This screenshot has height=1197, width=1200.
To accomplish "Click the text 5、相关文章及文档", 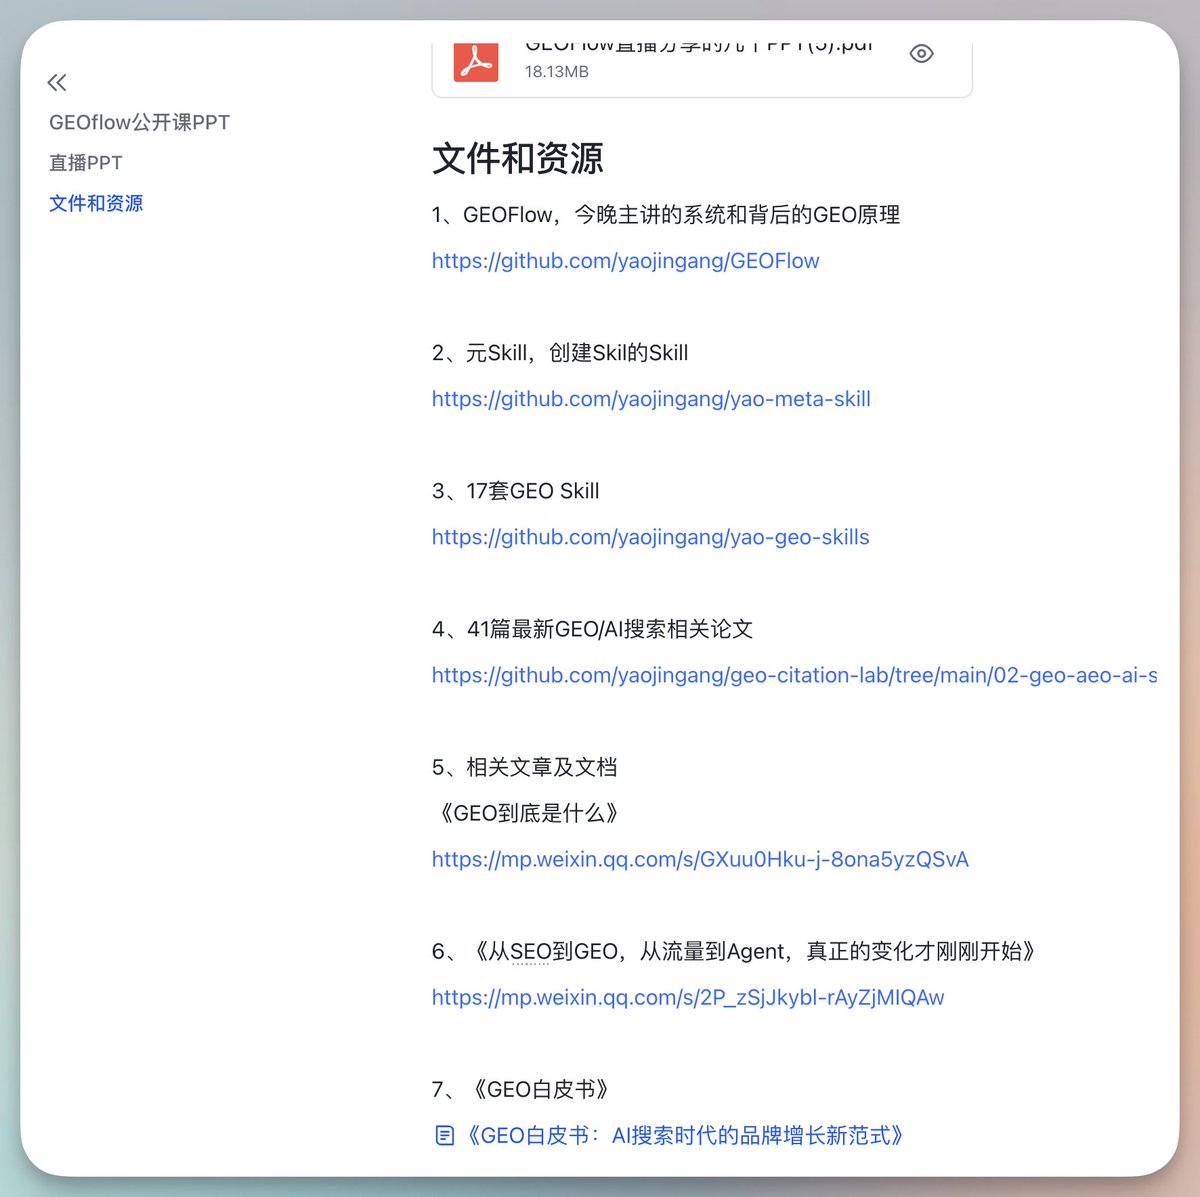I will [525, 767].
